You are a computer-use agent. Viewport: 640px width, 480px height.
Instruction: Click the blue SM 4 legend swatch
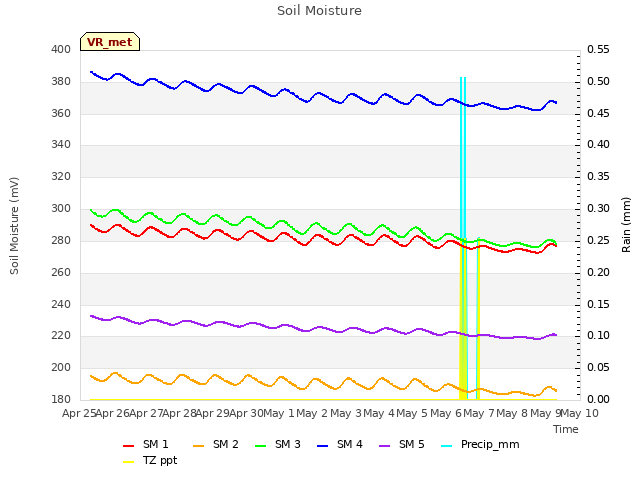click(x=323, y=446)
